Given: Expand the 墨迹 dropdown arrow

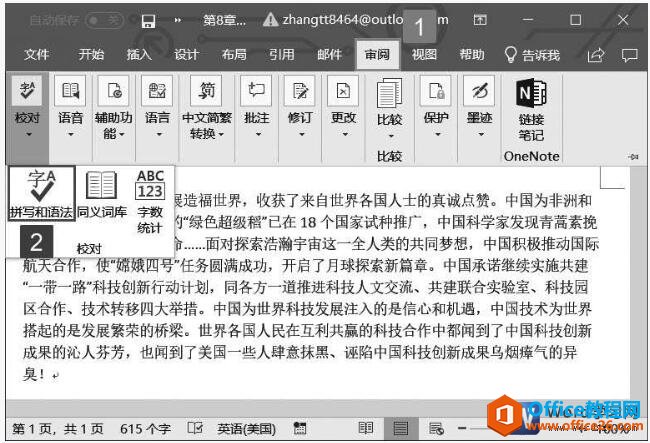Looking at the screenshot, I should click(x=481, y=134).
